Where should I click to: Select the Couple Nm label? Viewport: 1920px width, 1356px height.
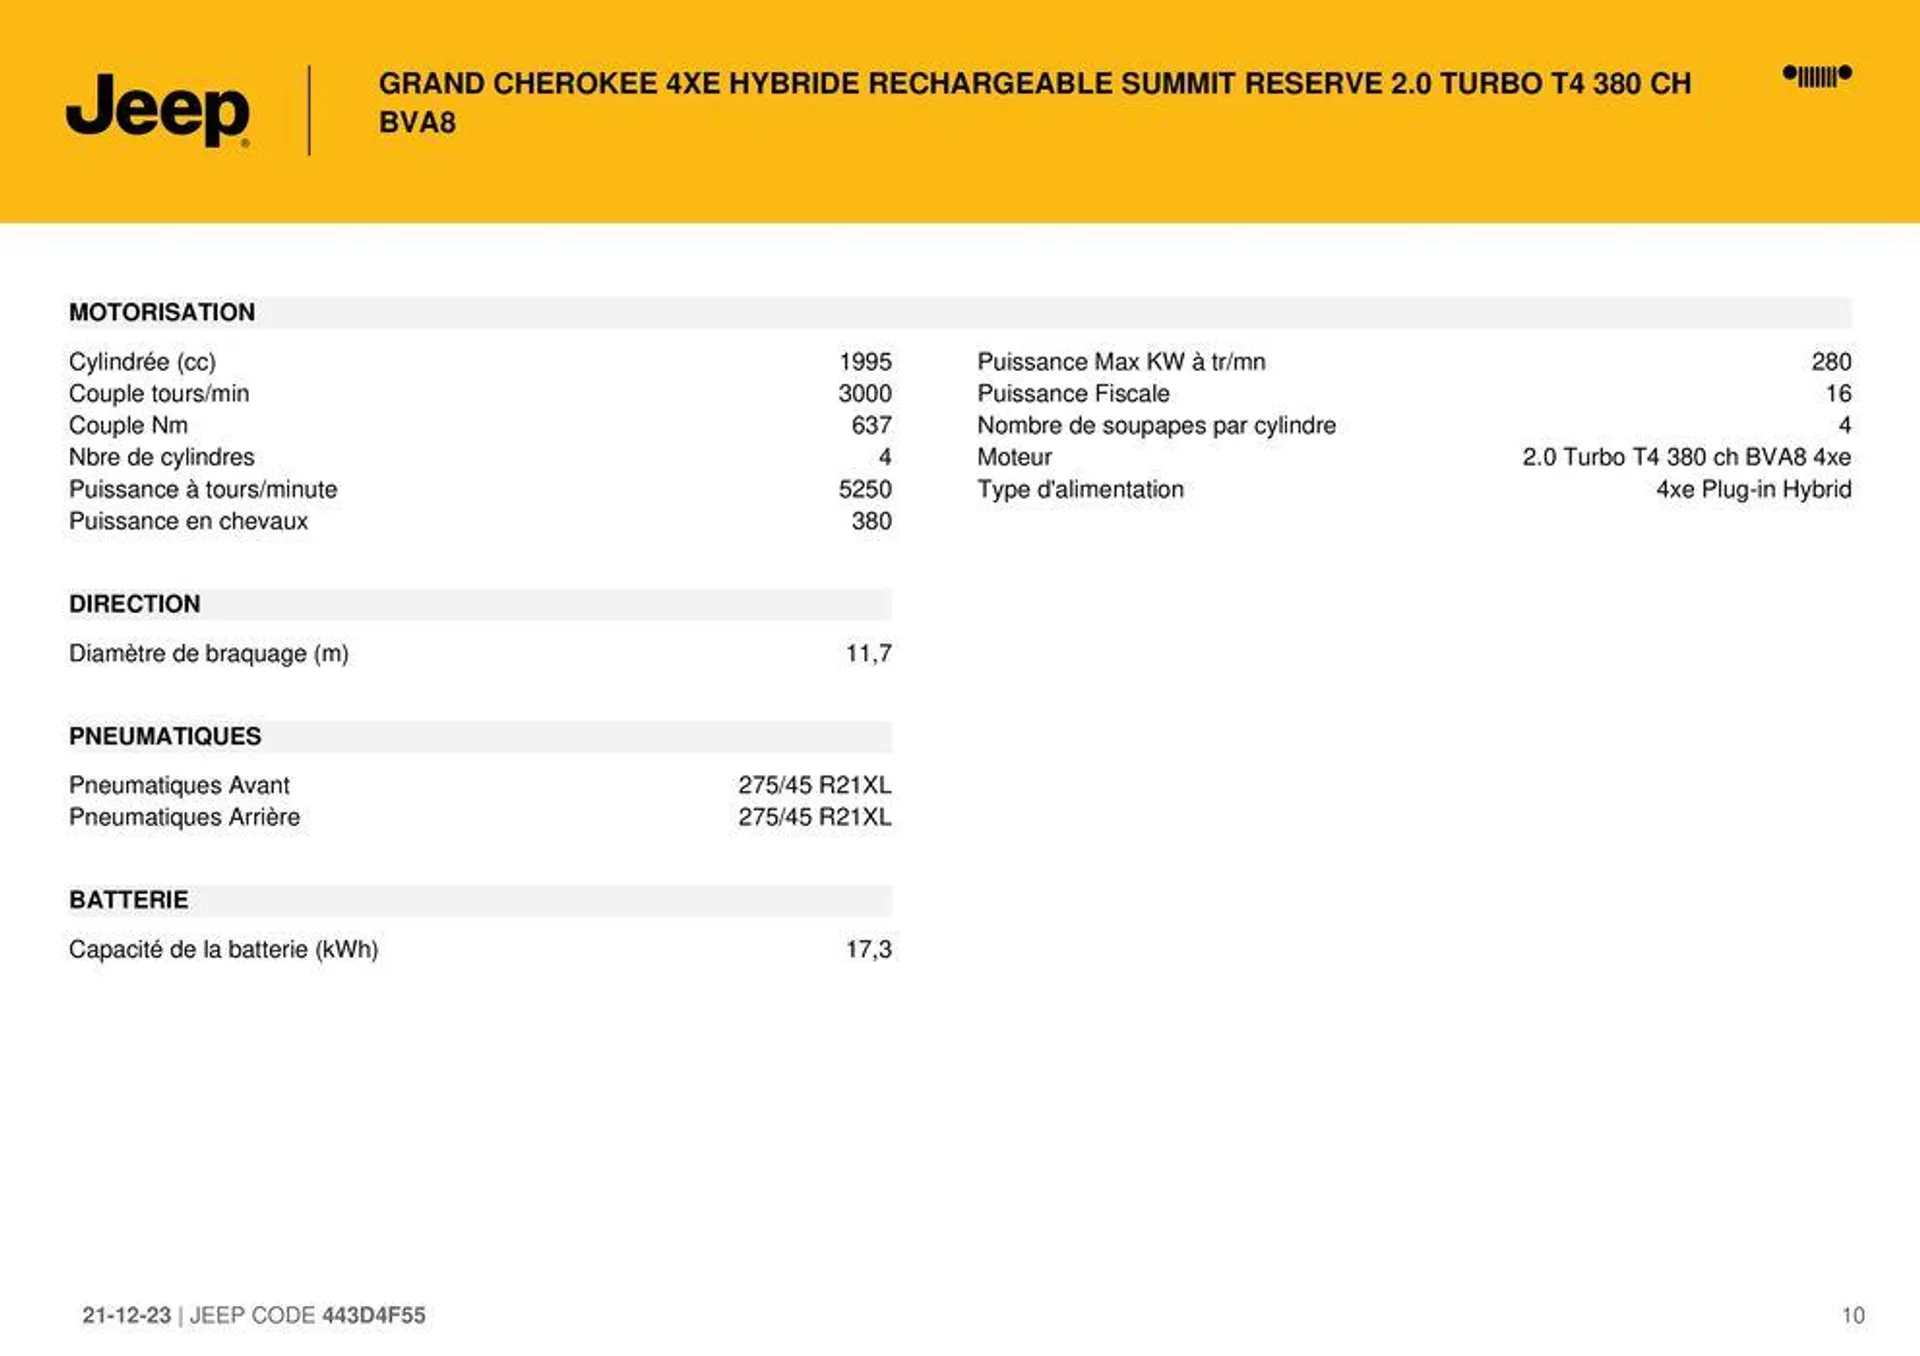128,426
